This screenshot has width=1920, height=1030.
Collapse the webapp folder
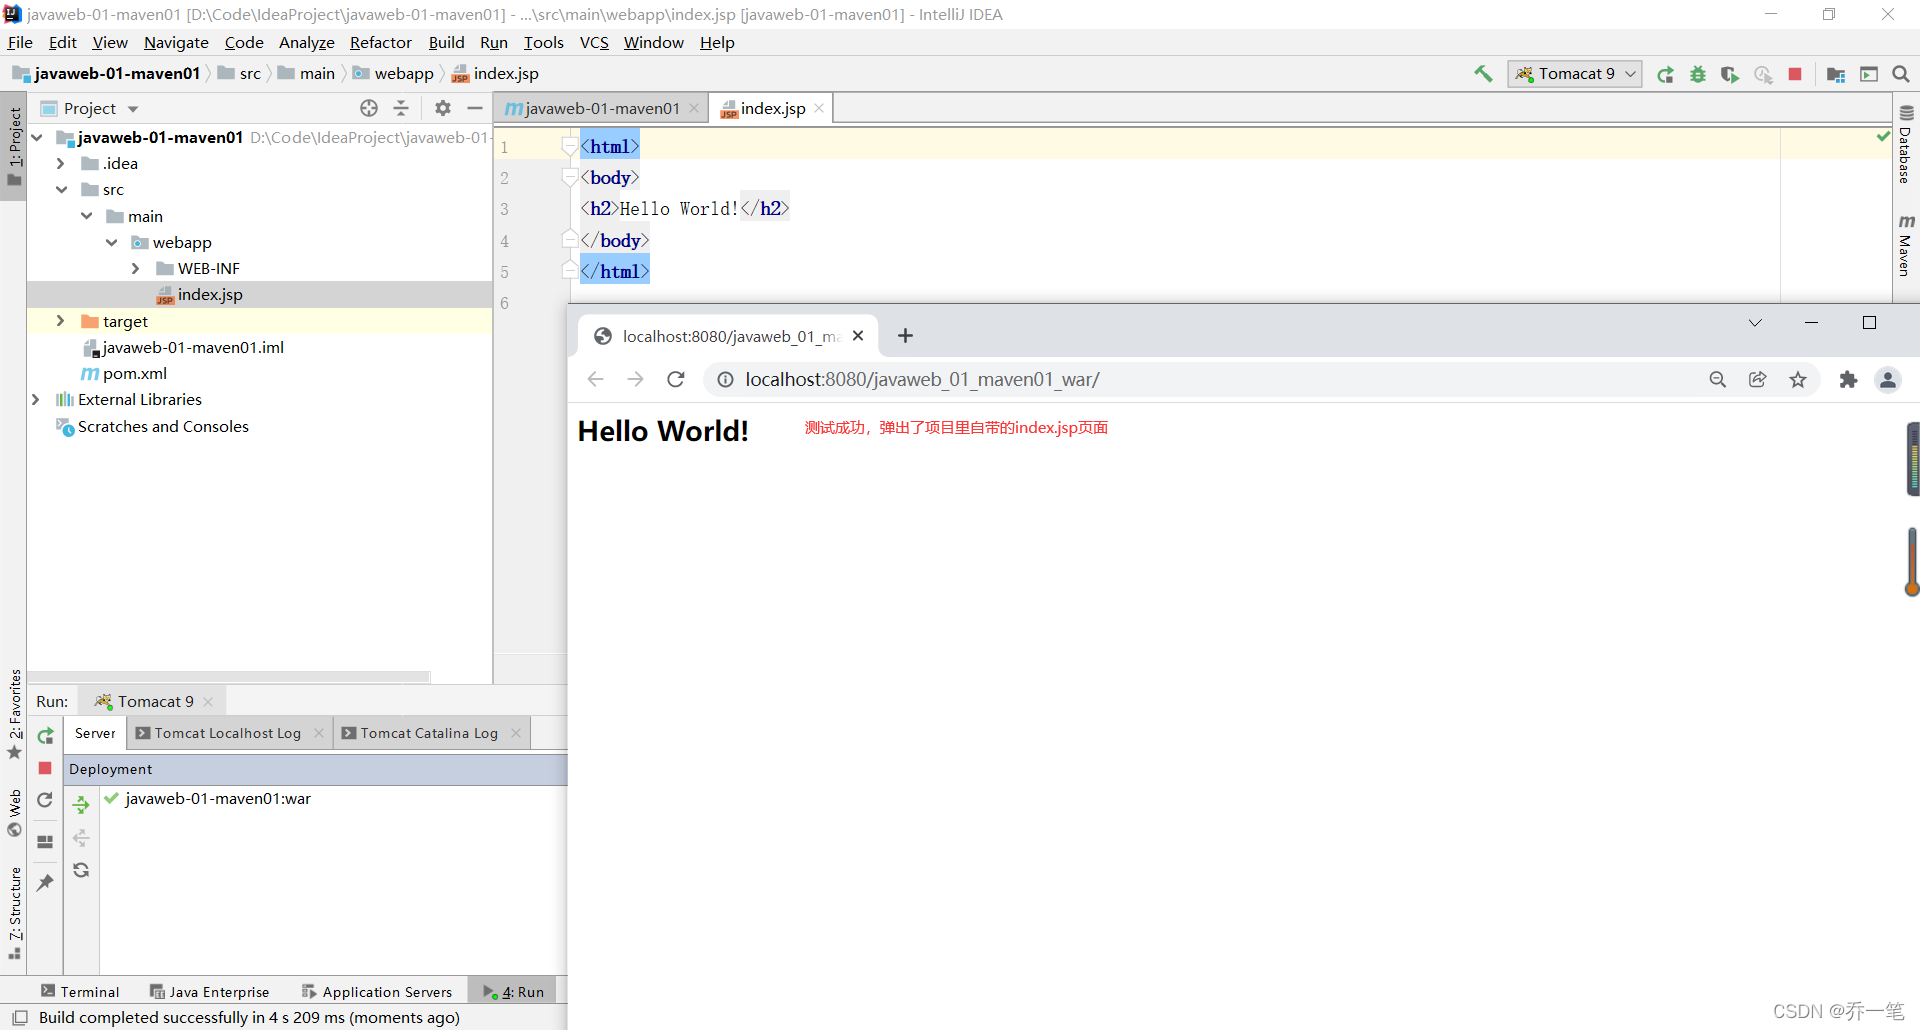pos(112,242)
